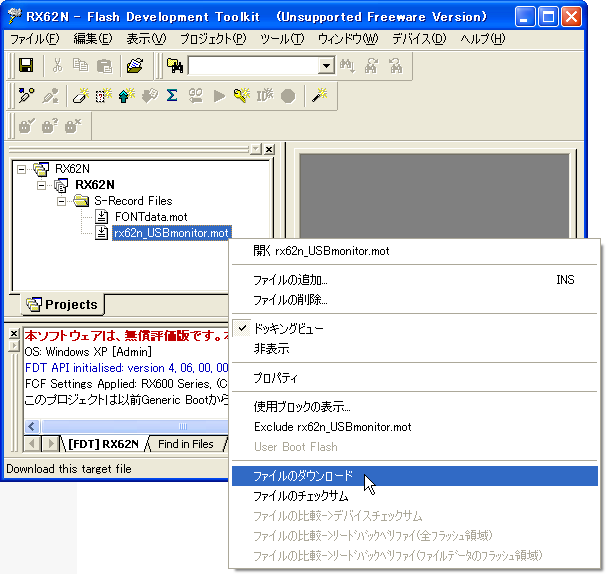The height and width of the screenshot is (574, 606).
Task: Choose ファイルのチェックサム in context menu
Action: (415, 496)
